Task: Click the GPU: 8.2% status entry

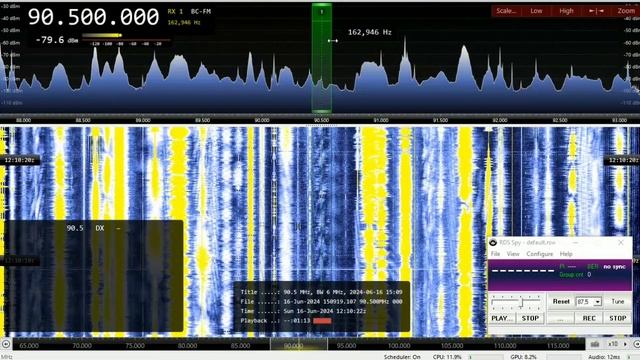Action: point(524,357)
